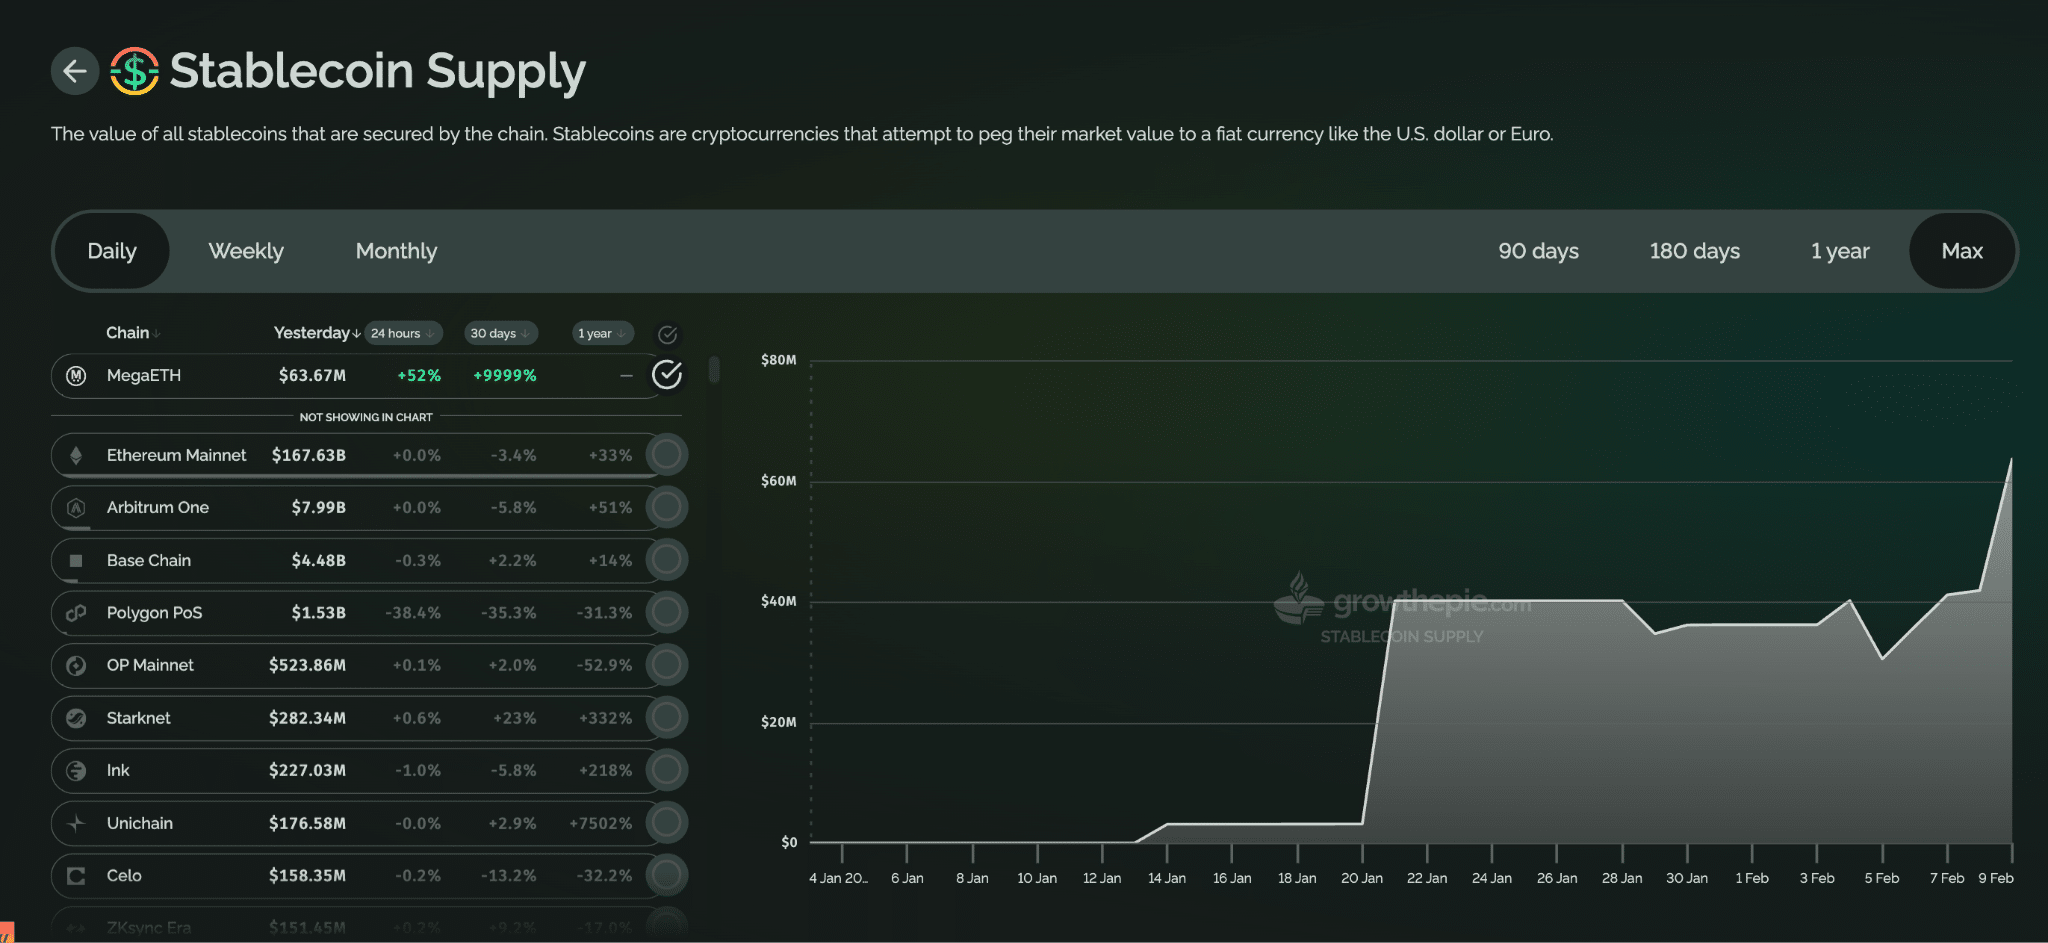Image resolution: width=2048 pixels, height=943 pixels.
Task: Click the Polygon PoS logo icon
Action: click(x=76, y=613)
